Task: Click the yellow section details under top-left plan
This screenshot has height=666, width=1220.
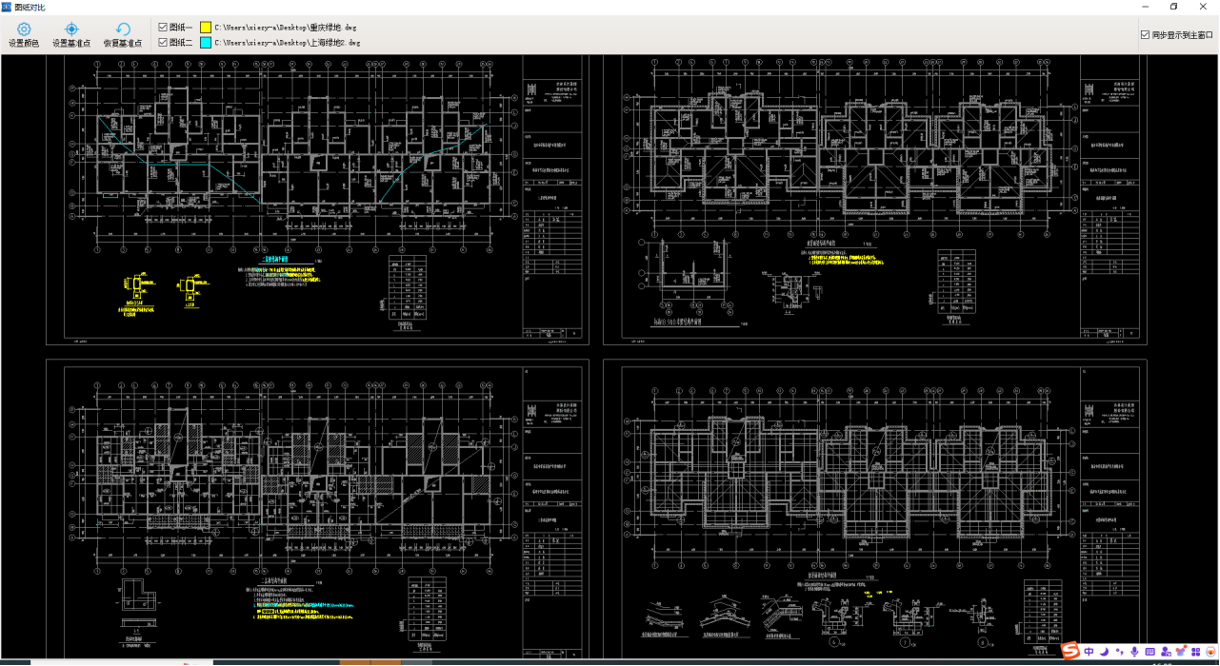Action: tap(162, 294)
